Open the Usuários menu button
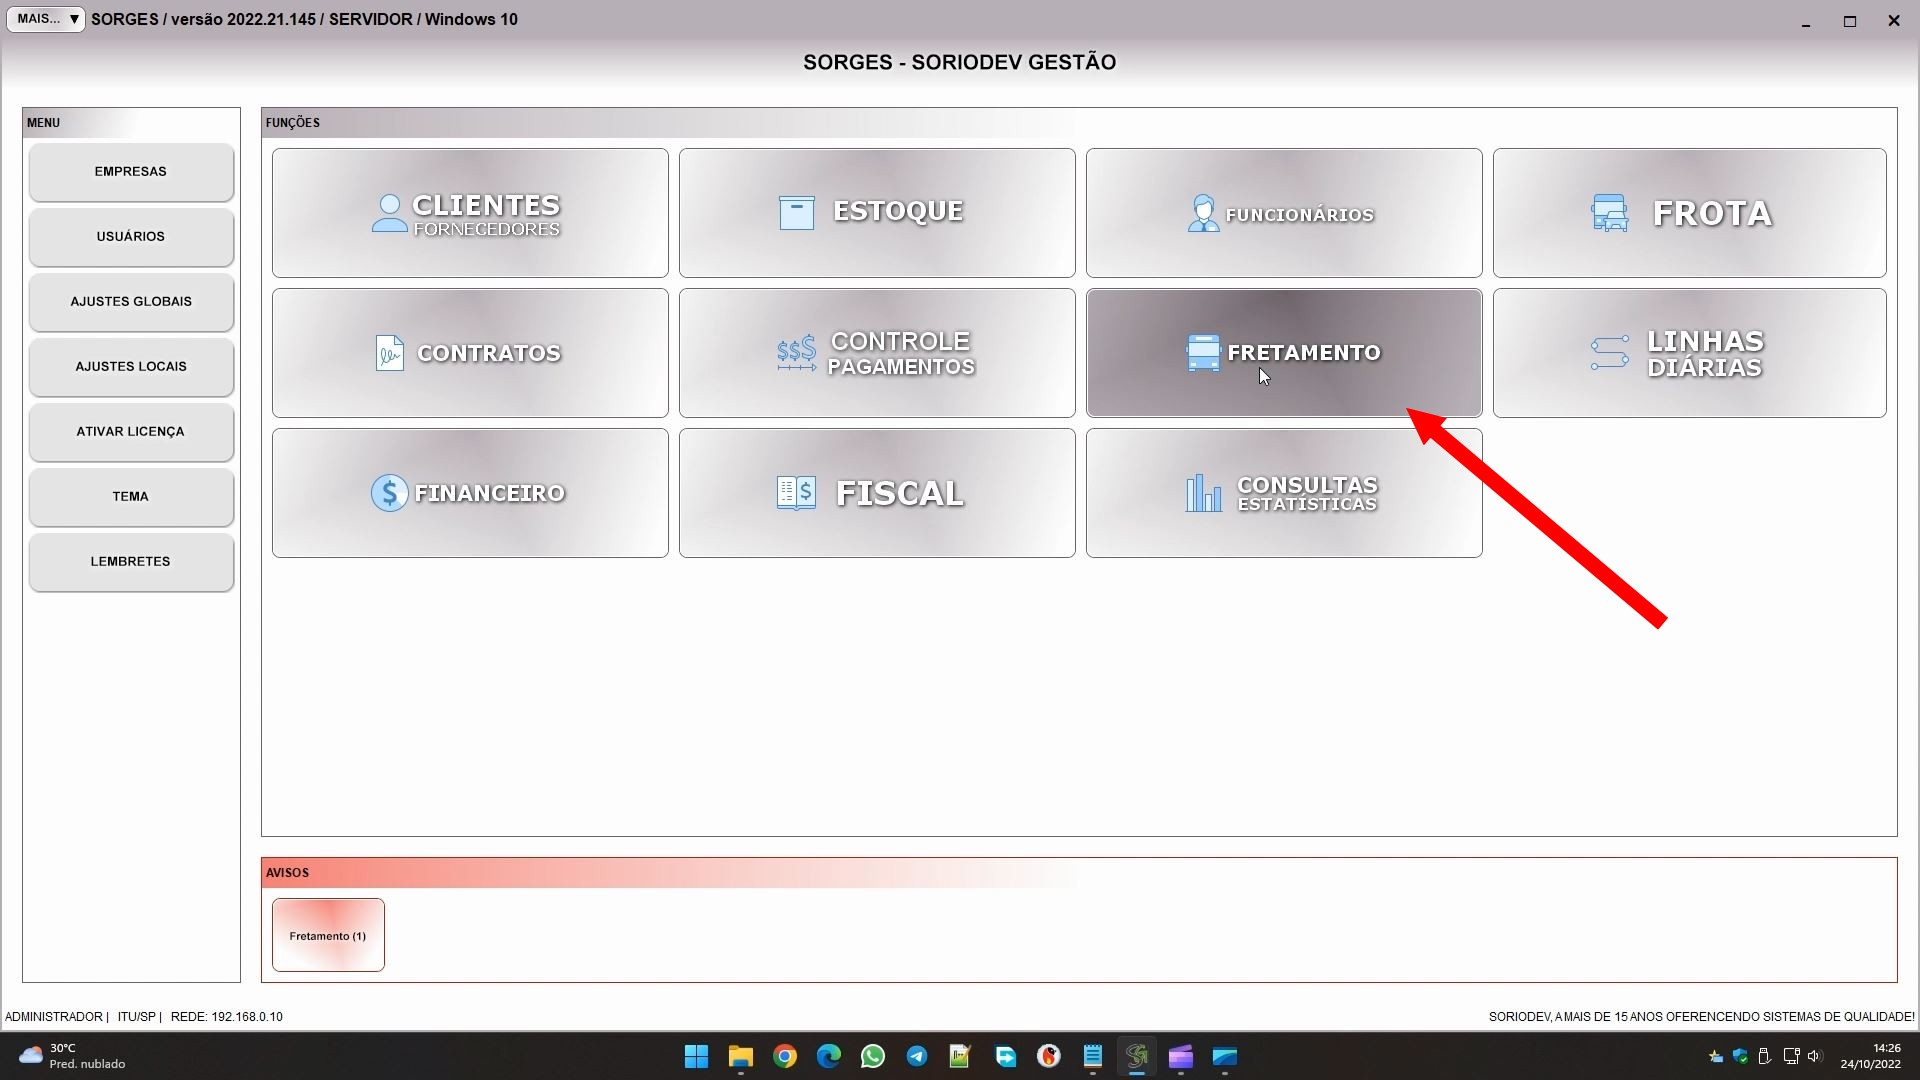The image size is (1920, 1080). (131, 237)
